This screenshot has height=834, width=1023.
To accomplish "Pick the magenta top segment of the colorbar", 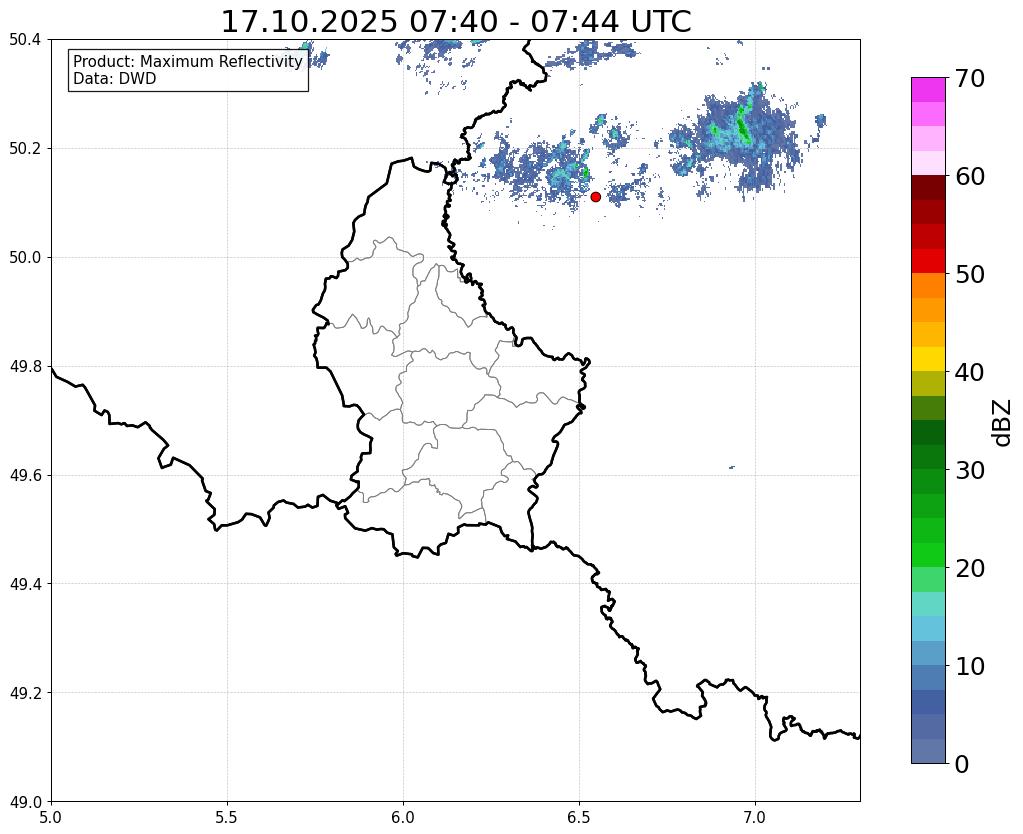I will pyautogui.click(x=928, y=90).
